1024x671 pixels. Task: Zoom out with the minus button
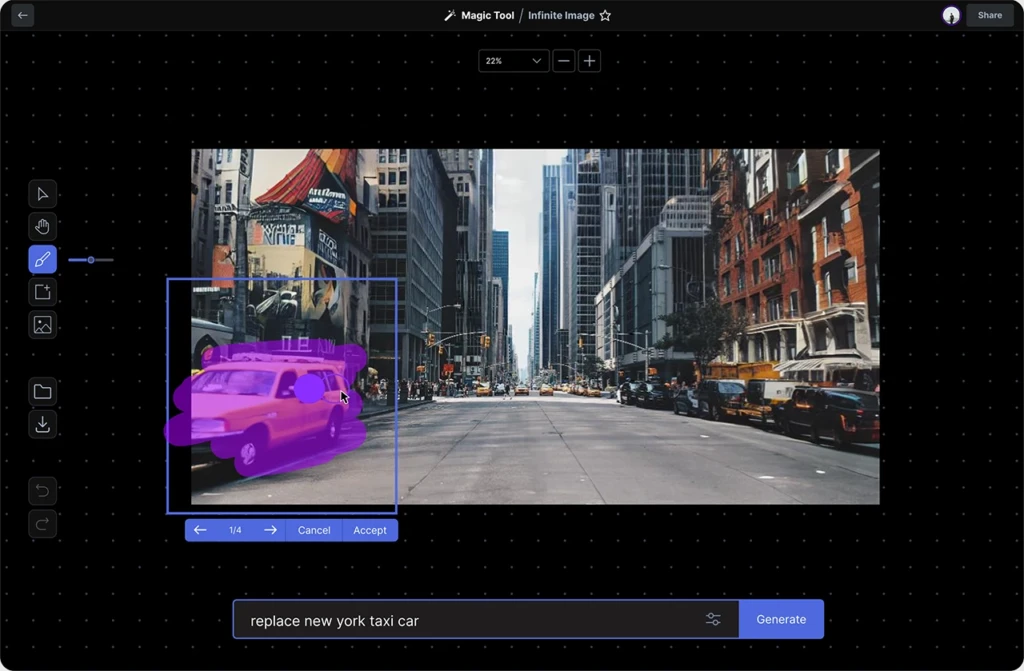(x=564, y=61)
